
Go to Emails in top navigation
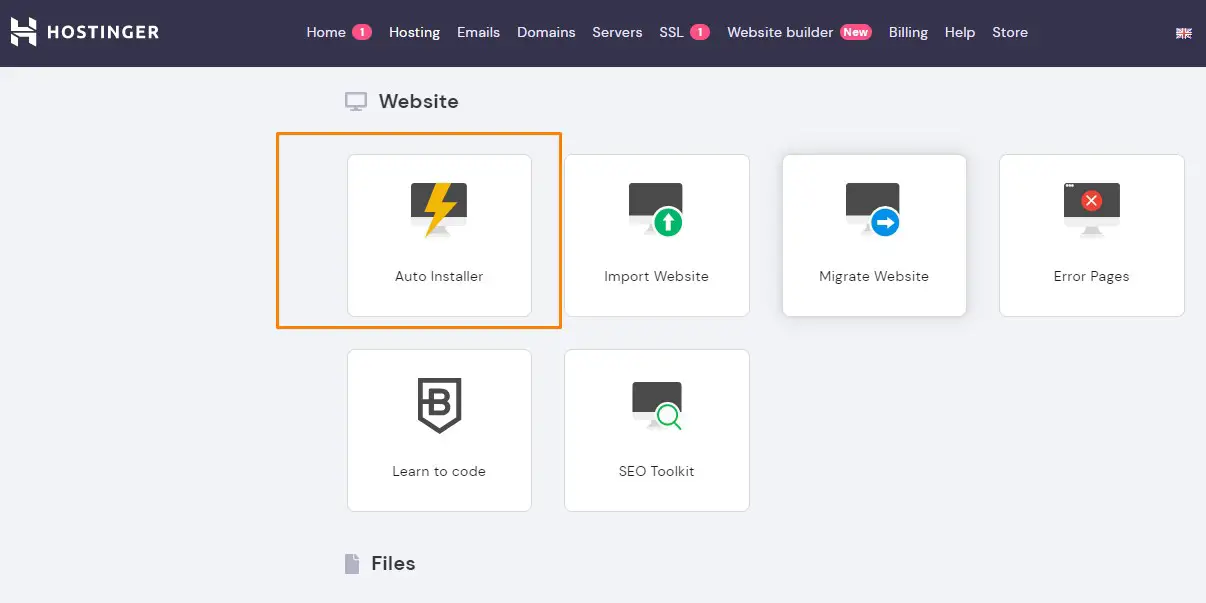point(478,32)
